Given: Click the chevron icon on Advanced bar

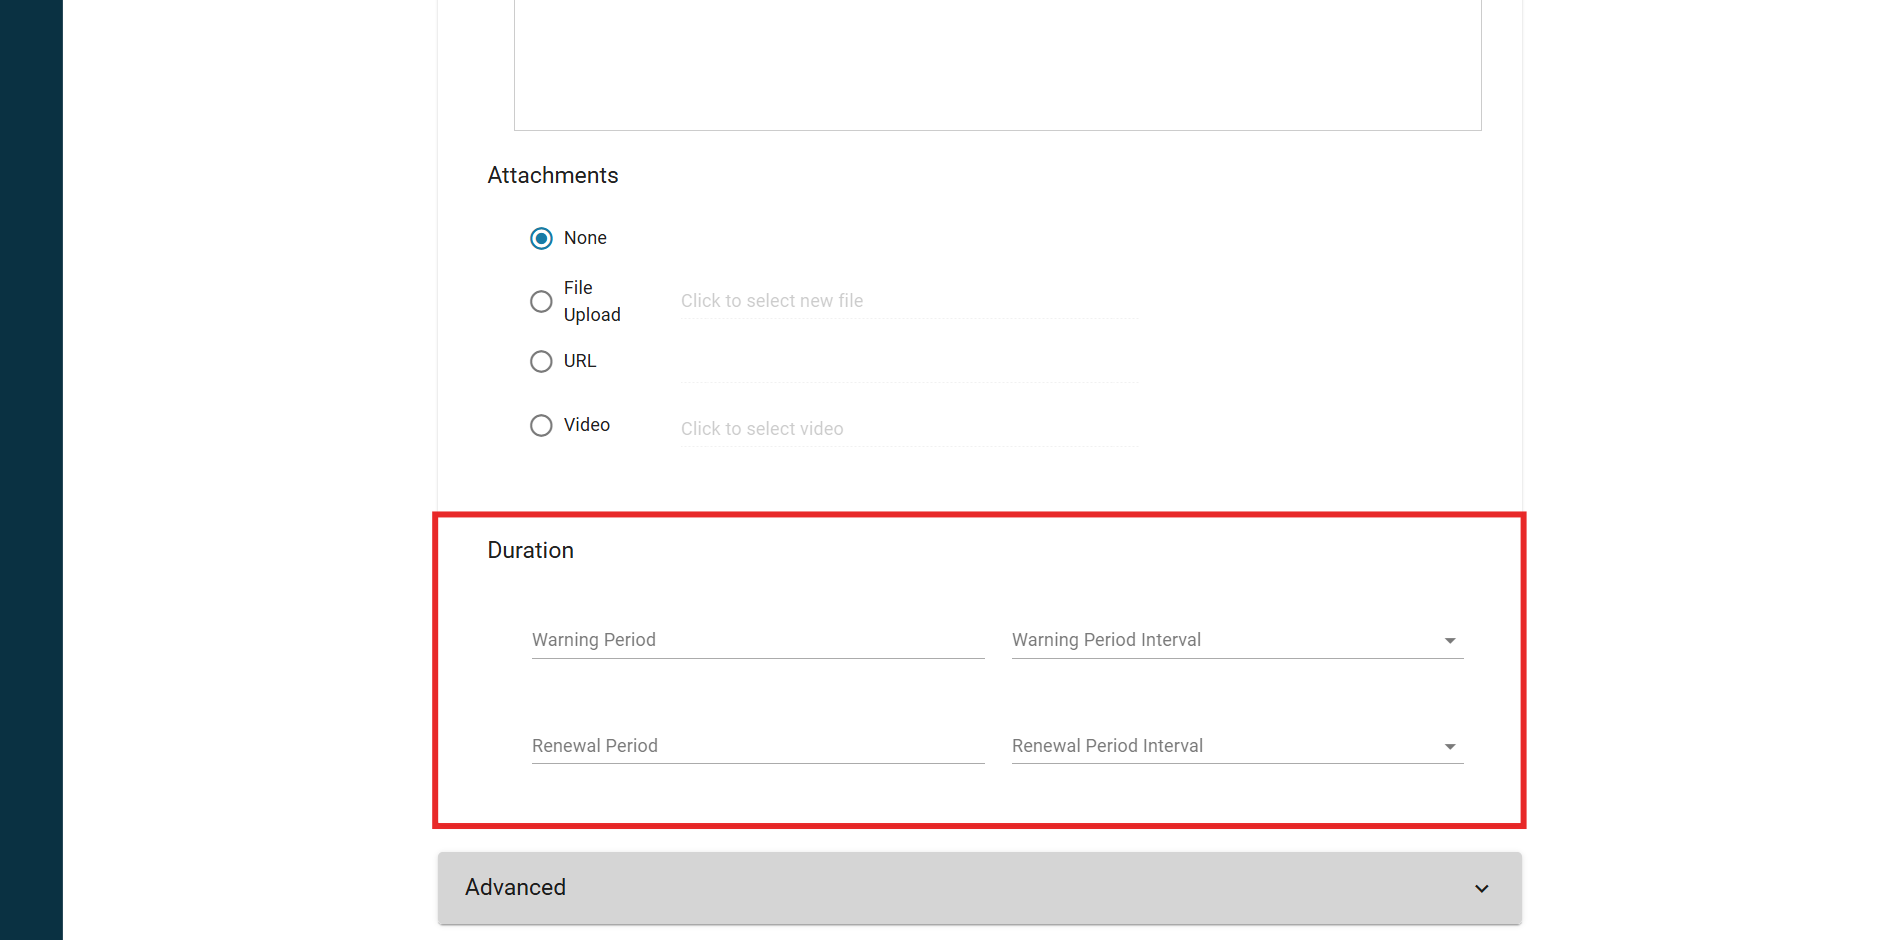Looking at the screenshot, I should click(1482, 889).
